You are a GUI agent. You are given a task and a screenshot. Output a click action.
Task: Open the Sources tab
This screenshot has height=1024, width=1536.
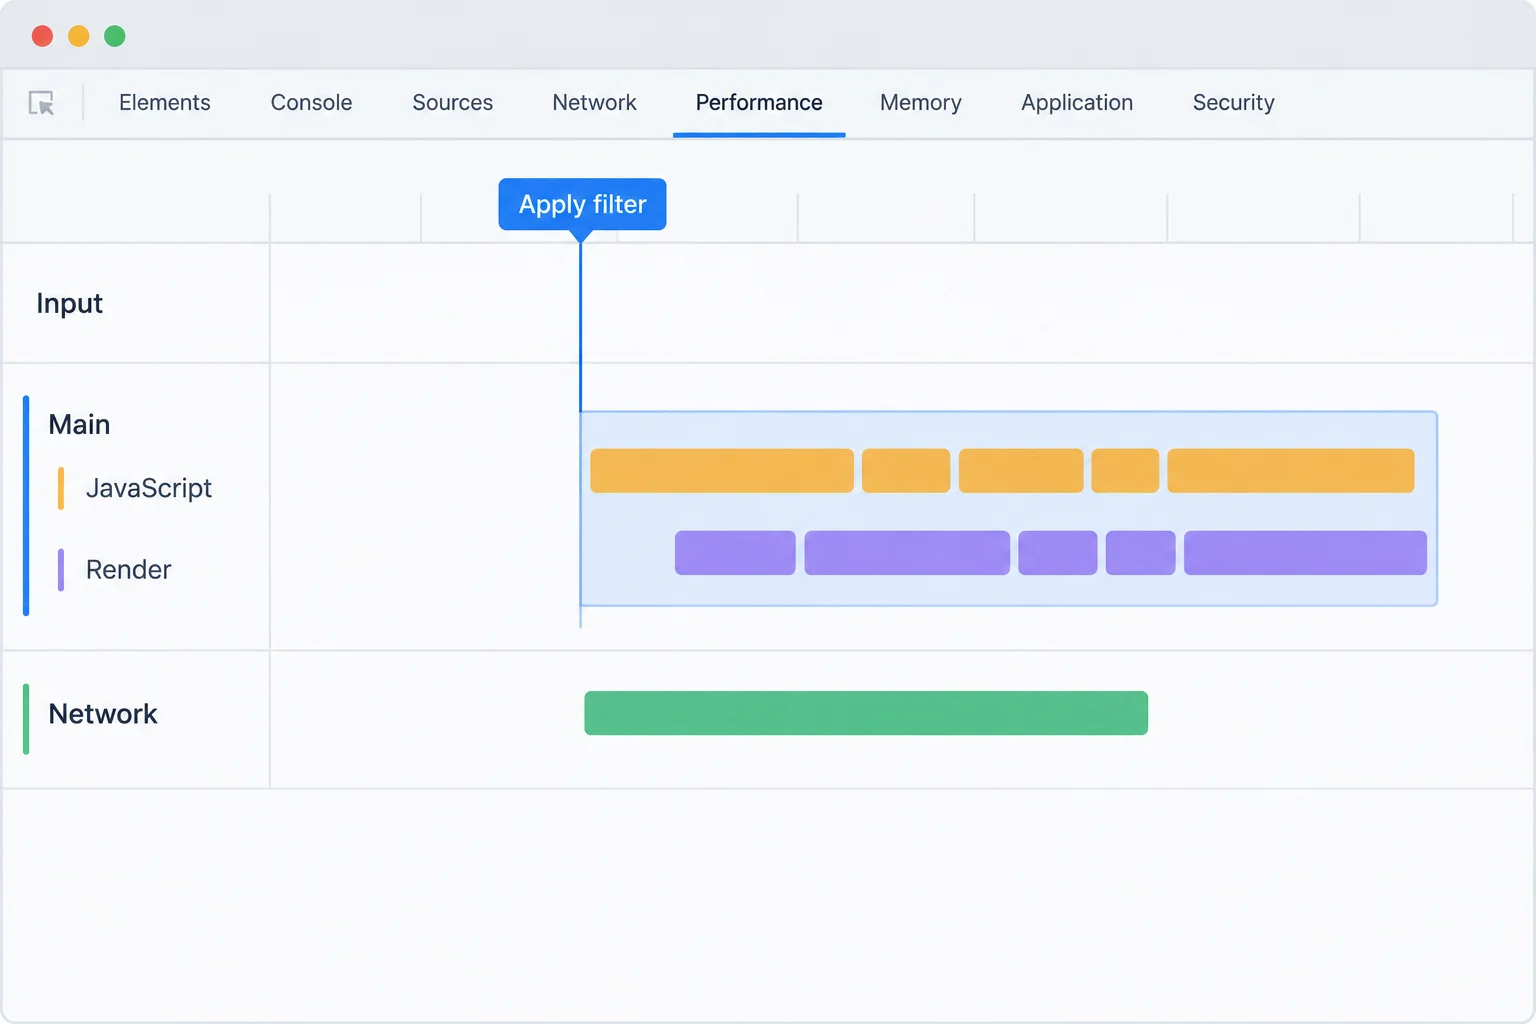[x=452, y=103]
